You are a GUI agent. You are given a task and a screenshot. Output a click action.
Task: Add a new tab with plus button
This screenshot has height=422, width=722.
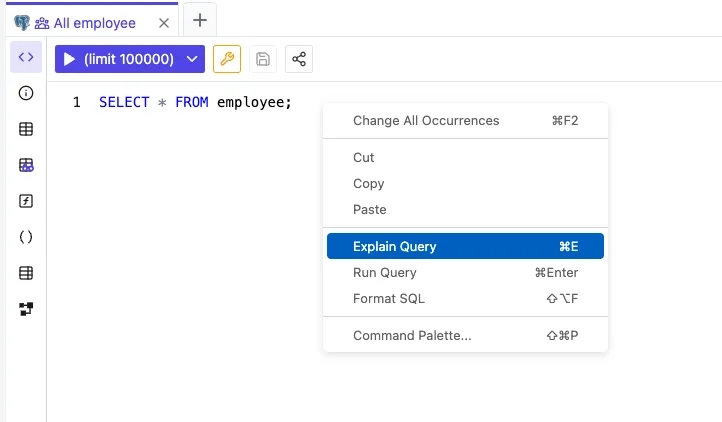pyautogui.click(x=200, y=20)
